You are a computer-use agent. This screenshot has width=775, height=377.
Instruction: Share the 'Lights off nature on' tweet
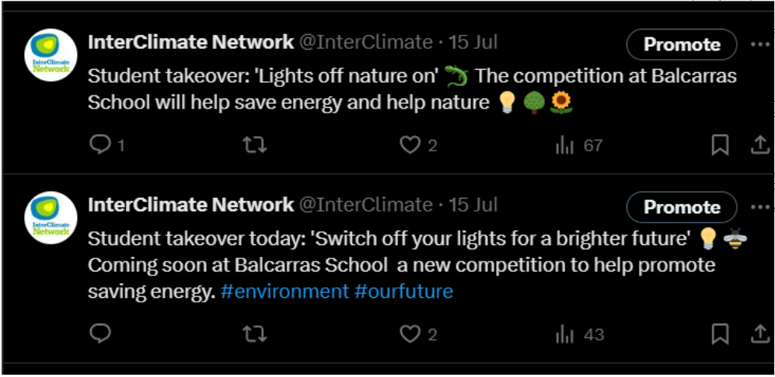tap(760, 145)
